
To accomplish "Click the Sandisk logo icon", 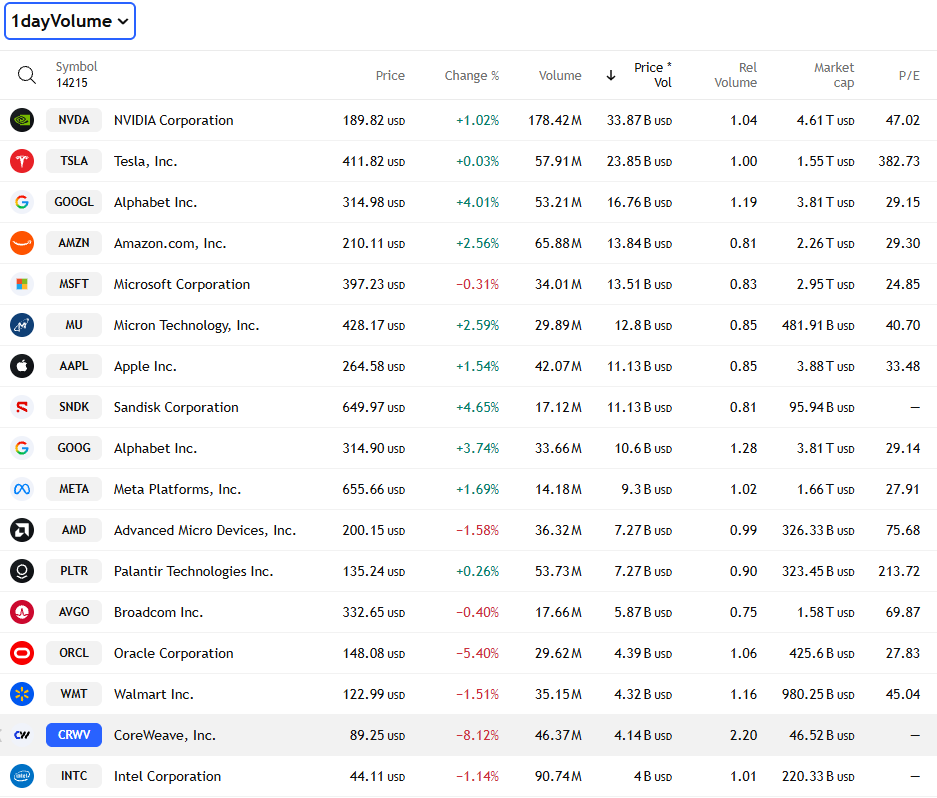I will pos(22,407).
